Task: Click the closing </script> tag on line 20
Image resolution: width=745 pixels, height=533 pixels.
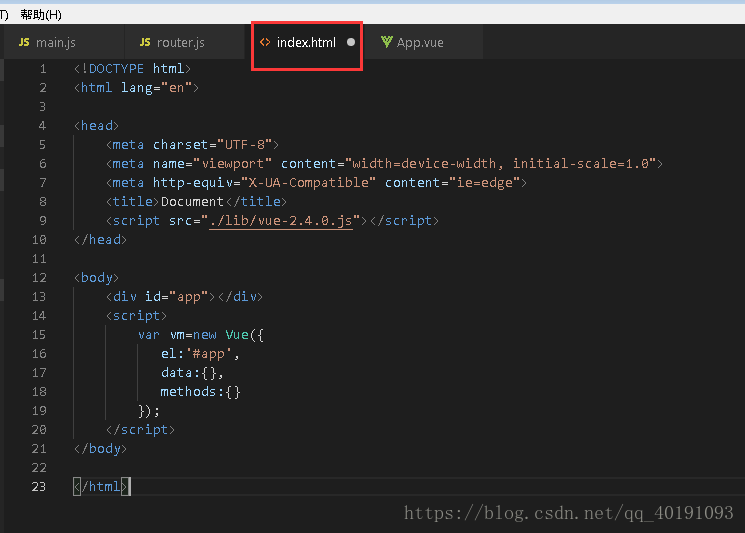Action: click(140, 430)
